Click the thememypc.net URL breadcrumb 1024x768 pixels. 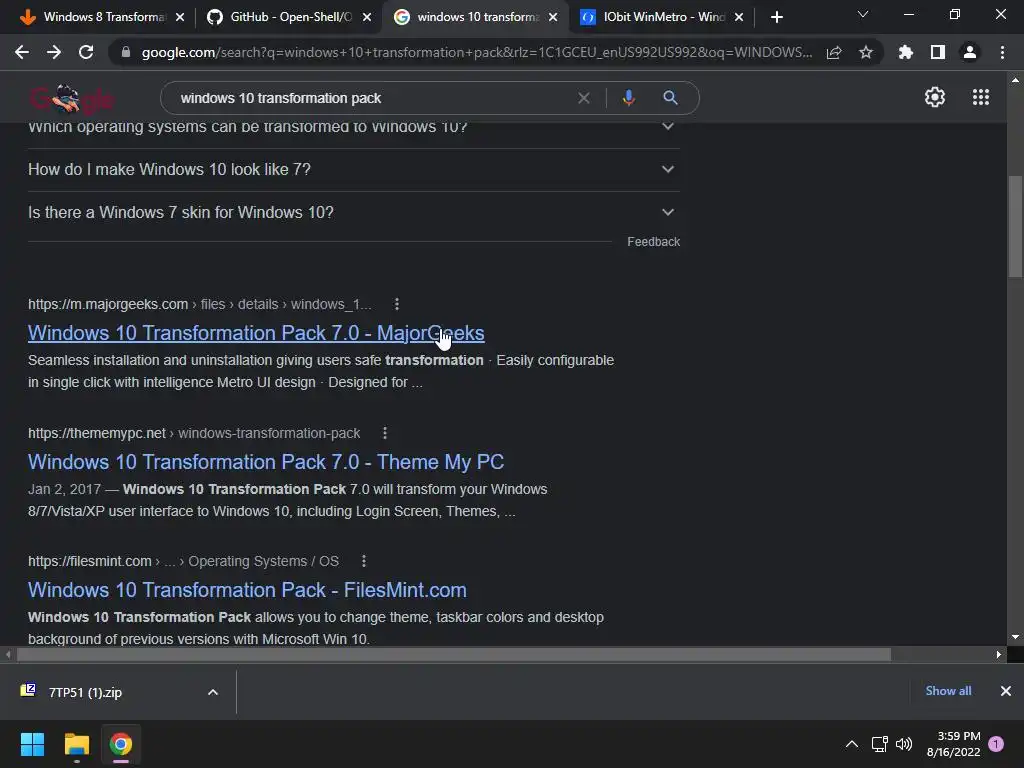point(194,433)
